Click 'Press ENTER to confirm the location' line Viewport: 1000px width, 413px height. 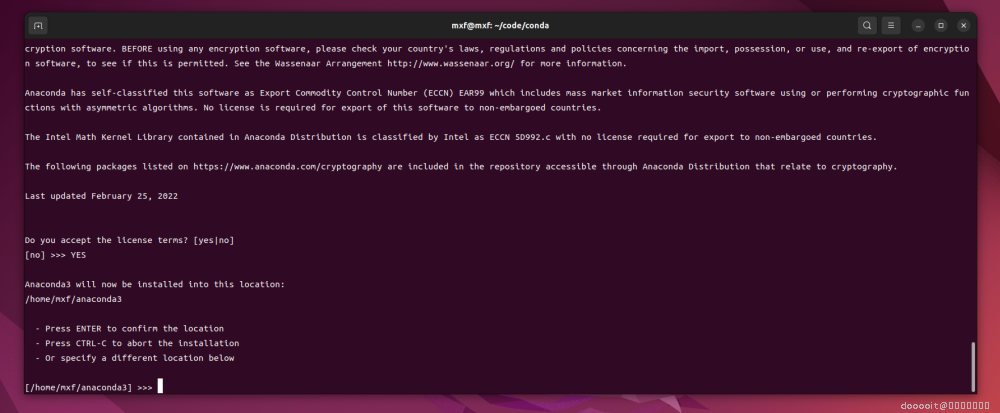click(129, 329)
